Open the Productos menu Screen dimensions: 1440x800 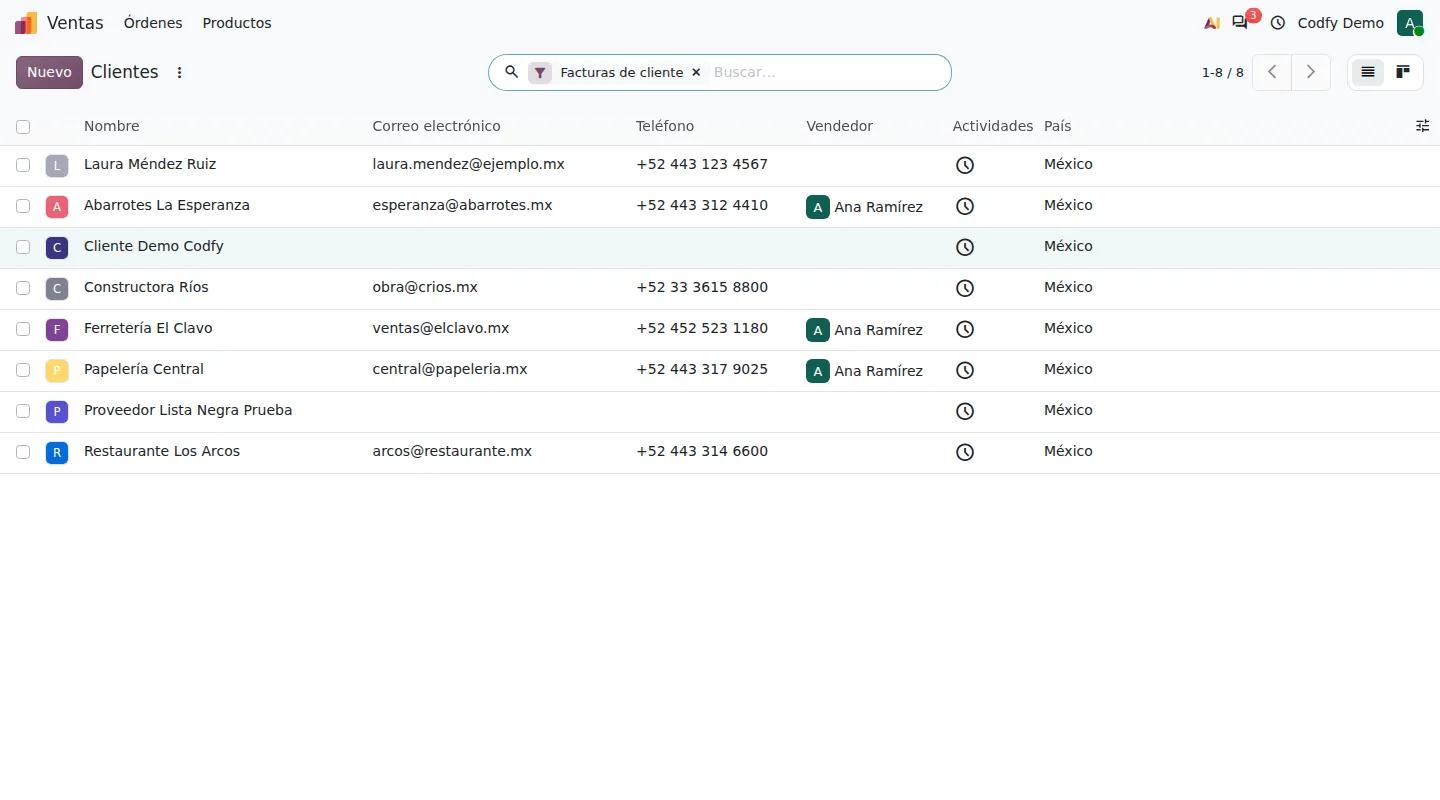(x=237, y=23)
